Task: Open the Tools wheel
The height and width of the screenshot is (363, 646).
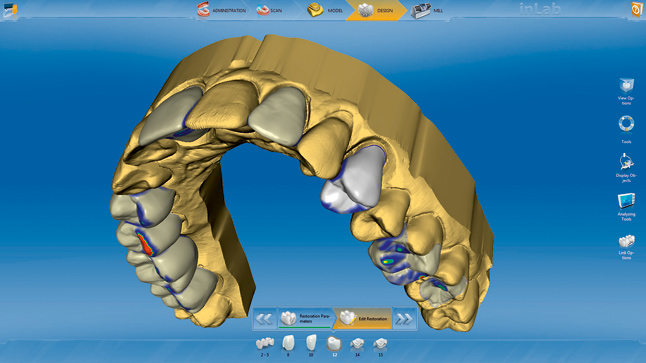Action: click(x=626, y=129)
